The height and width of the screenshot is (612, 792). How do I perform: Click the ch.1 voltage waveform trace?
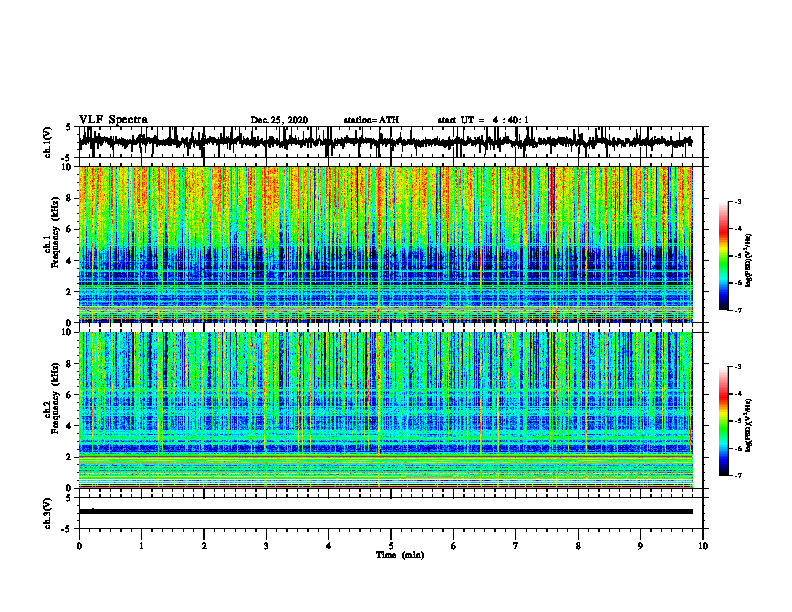(385, 142)
